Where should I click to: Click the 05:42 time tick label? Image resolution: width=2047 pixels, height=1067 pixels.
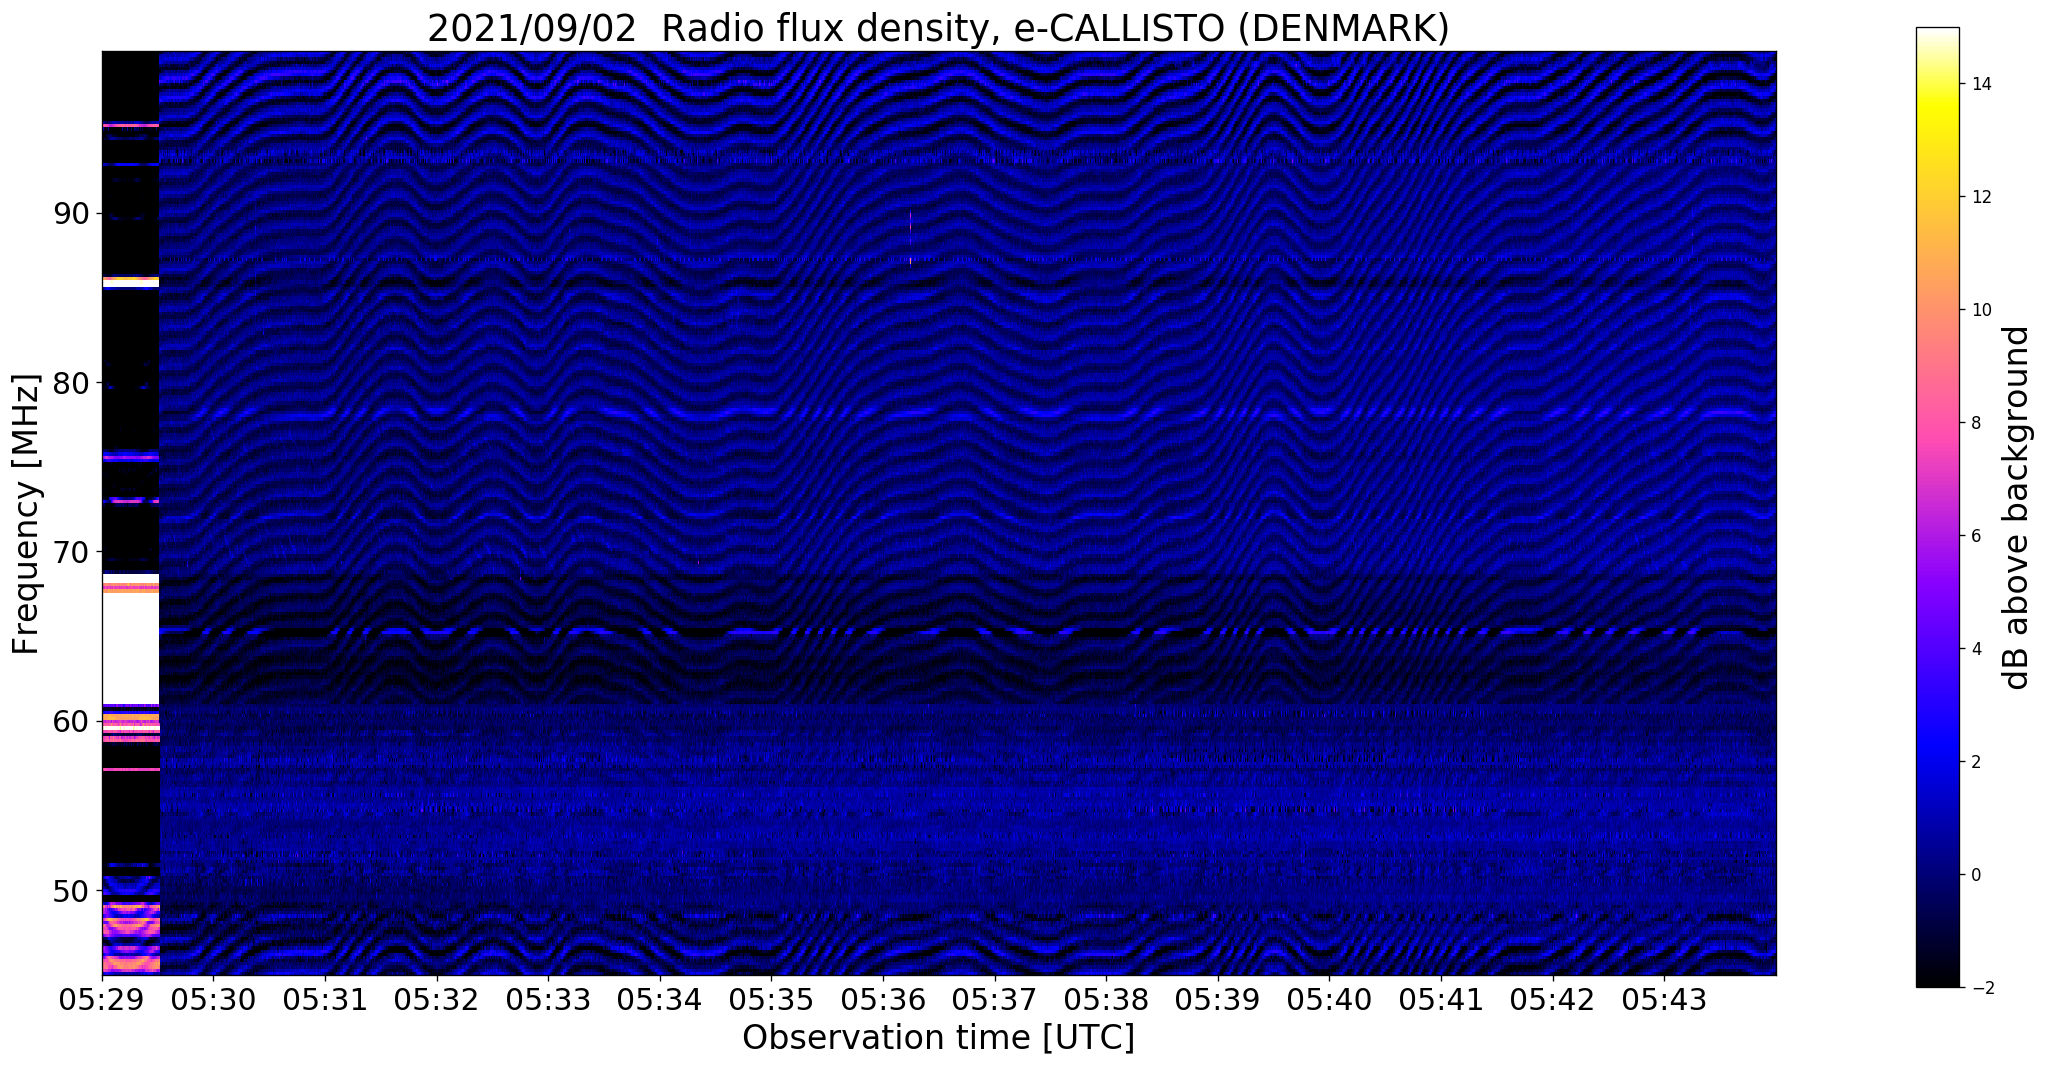tap(1553, 999)
